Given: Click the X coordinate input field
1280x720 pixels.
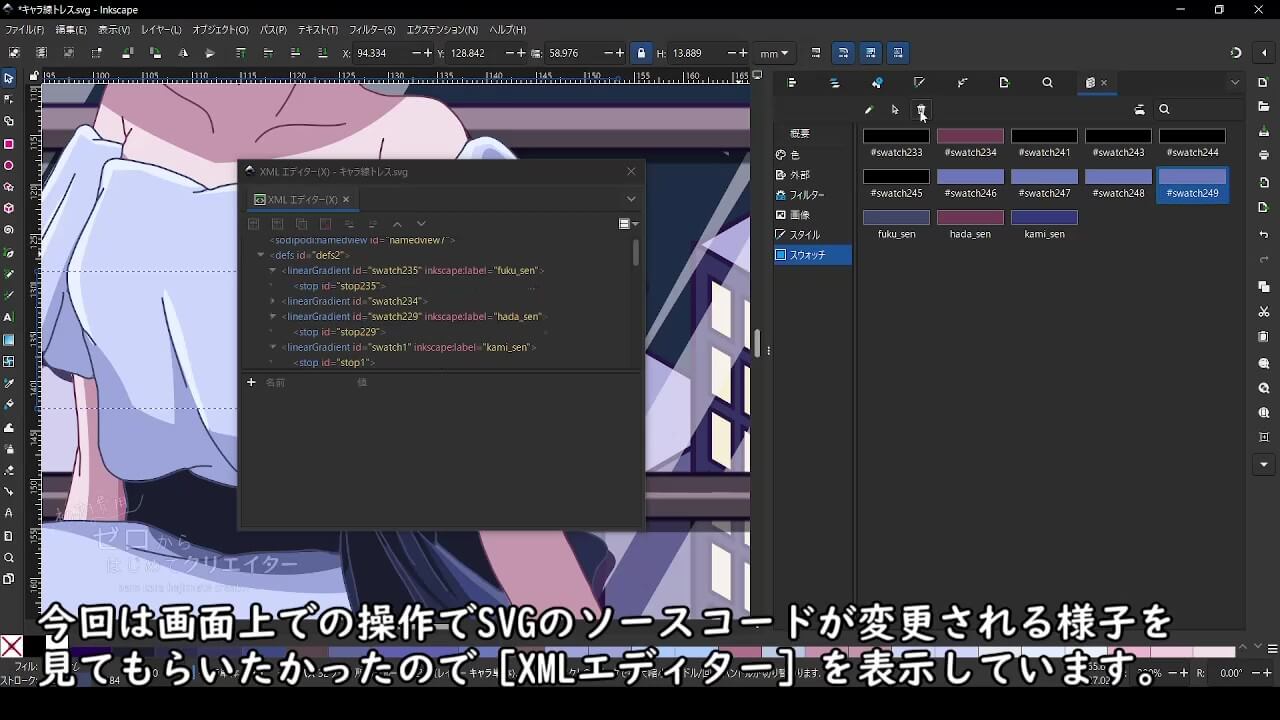Looking at the screenshot, I should click(380, 53).
